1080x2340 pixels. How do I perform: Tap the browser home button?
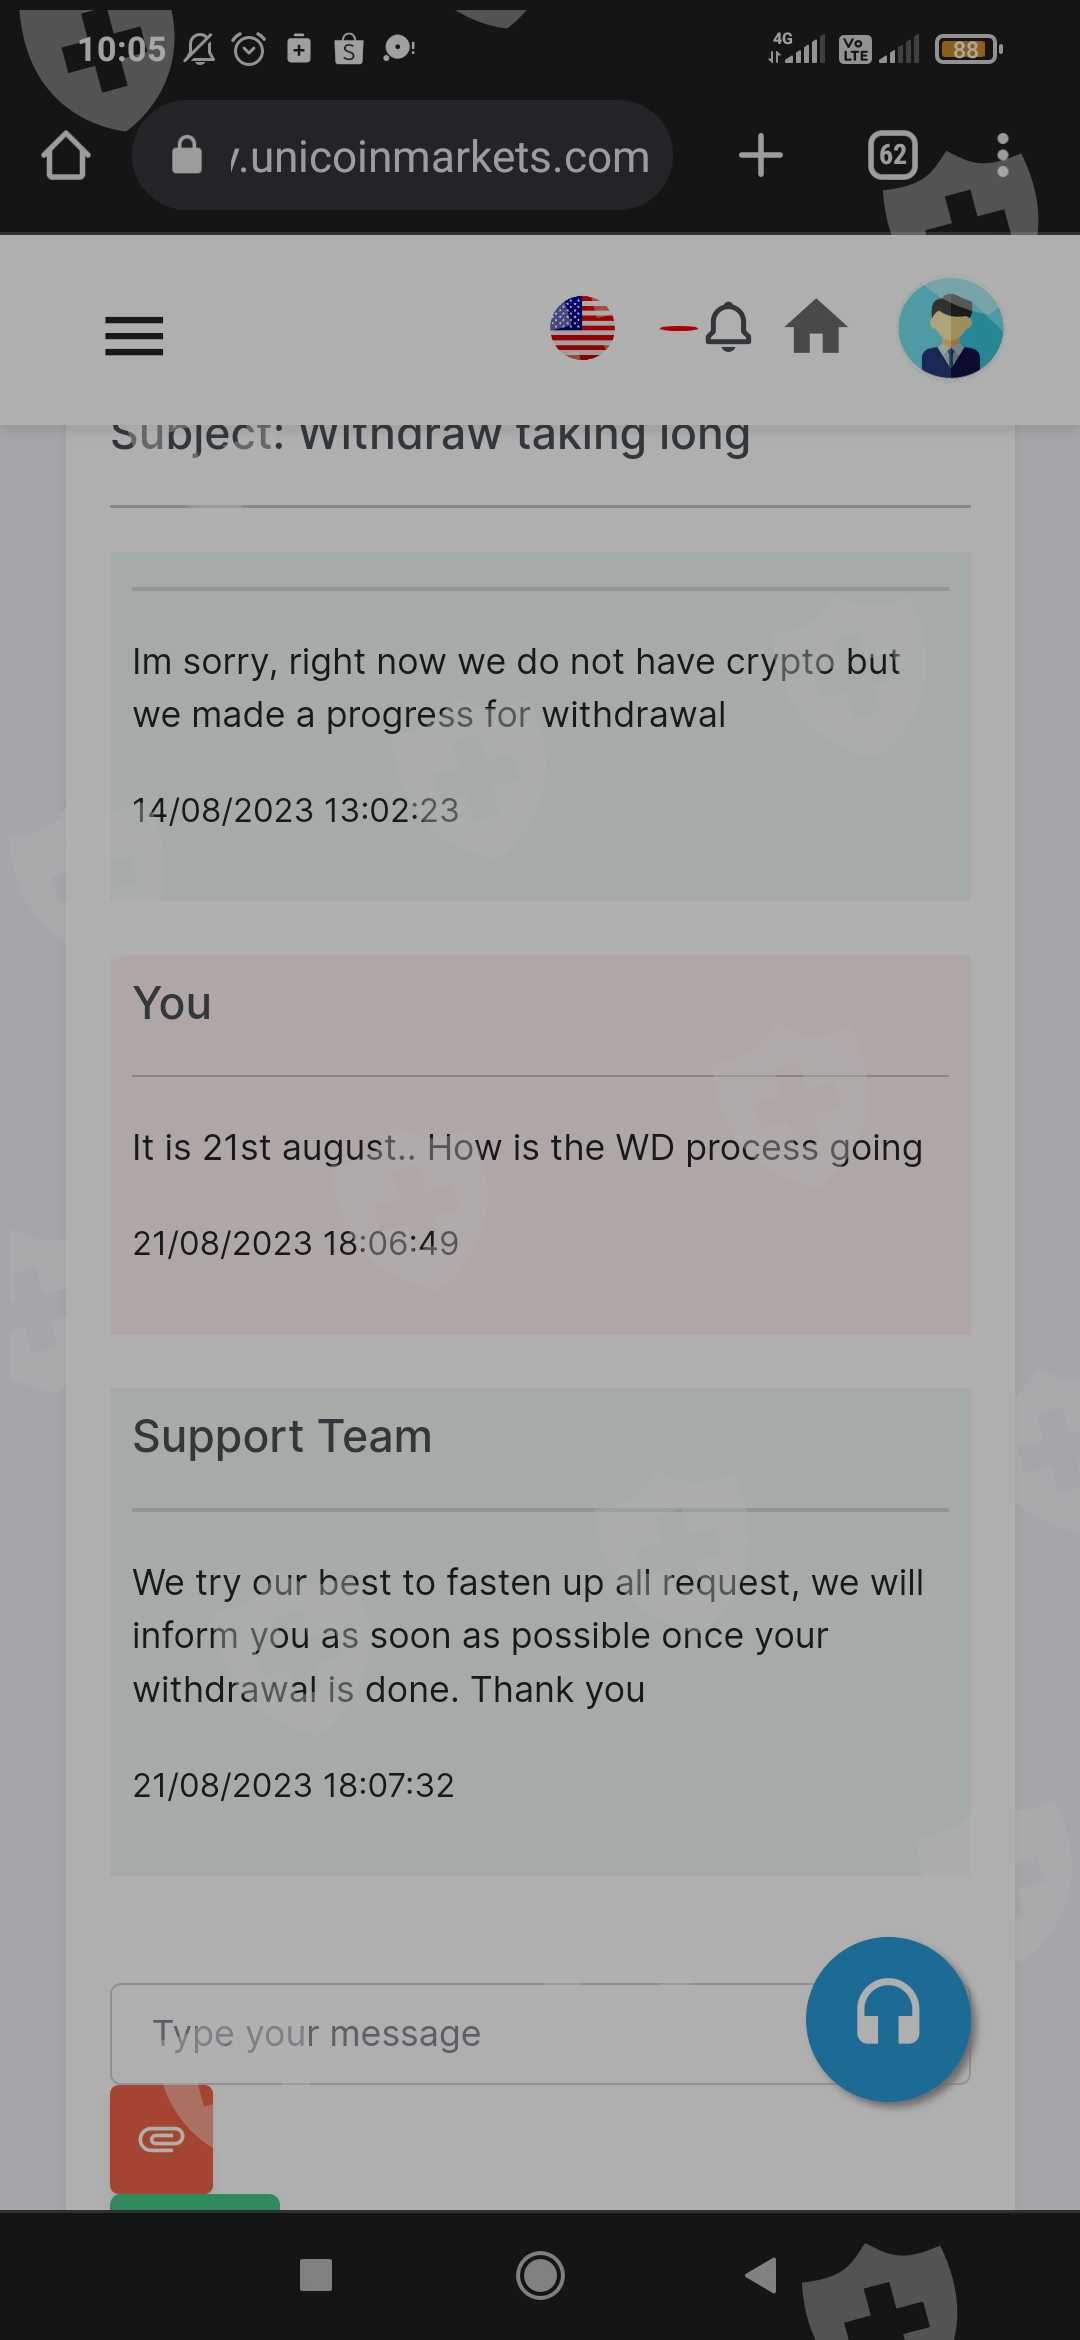point(66,156)
